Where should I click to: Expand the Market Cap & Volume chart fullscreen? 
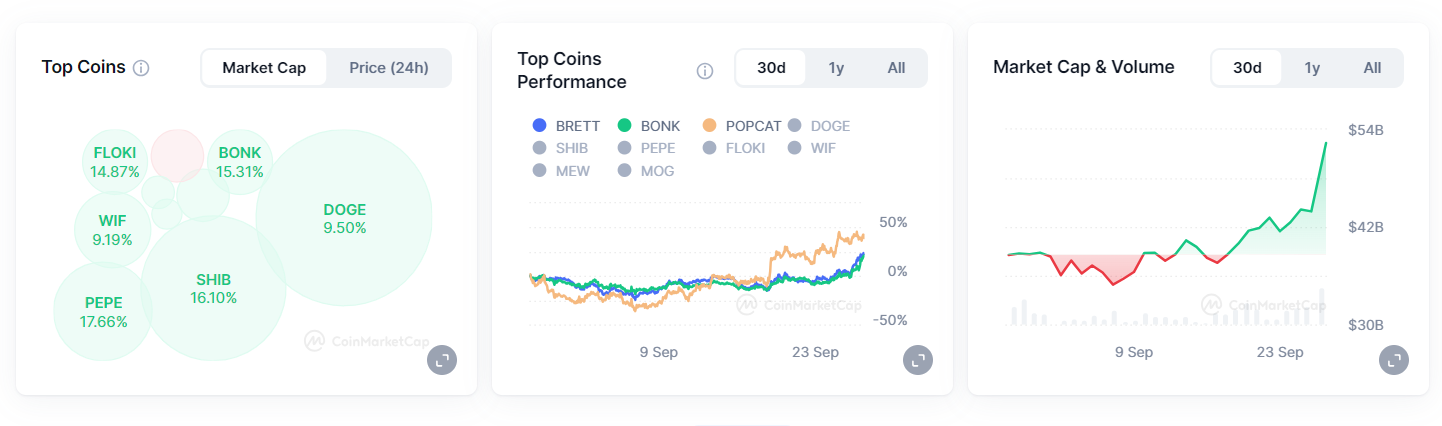coord(1393,360)
